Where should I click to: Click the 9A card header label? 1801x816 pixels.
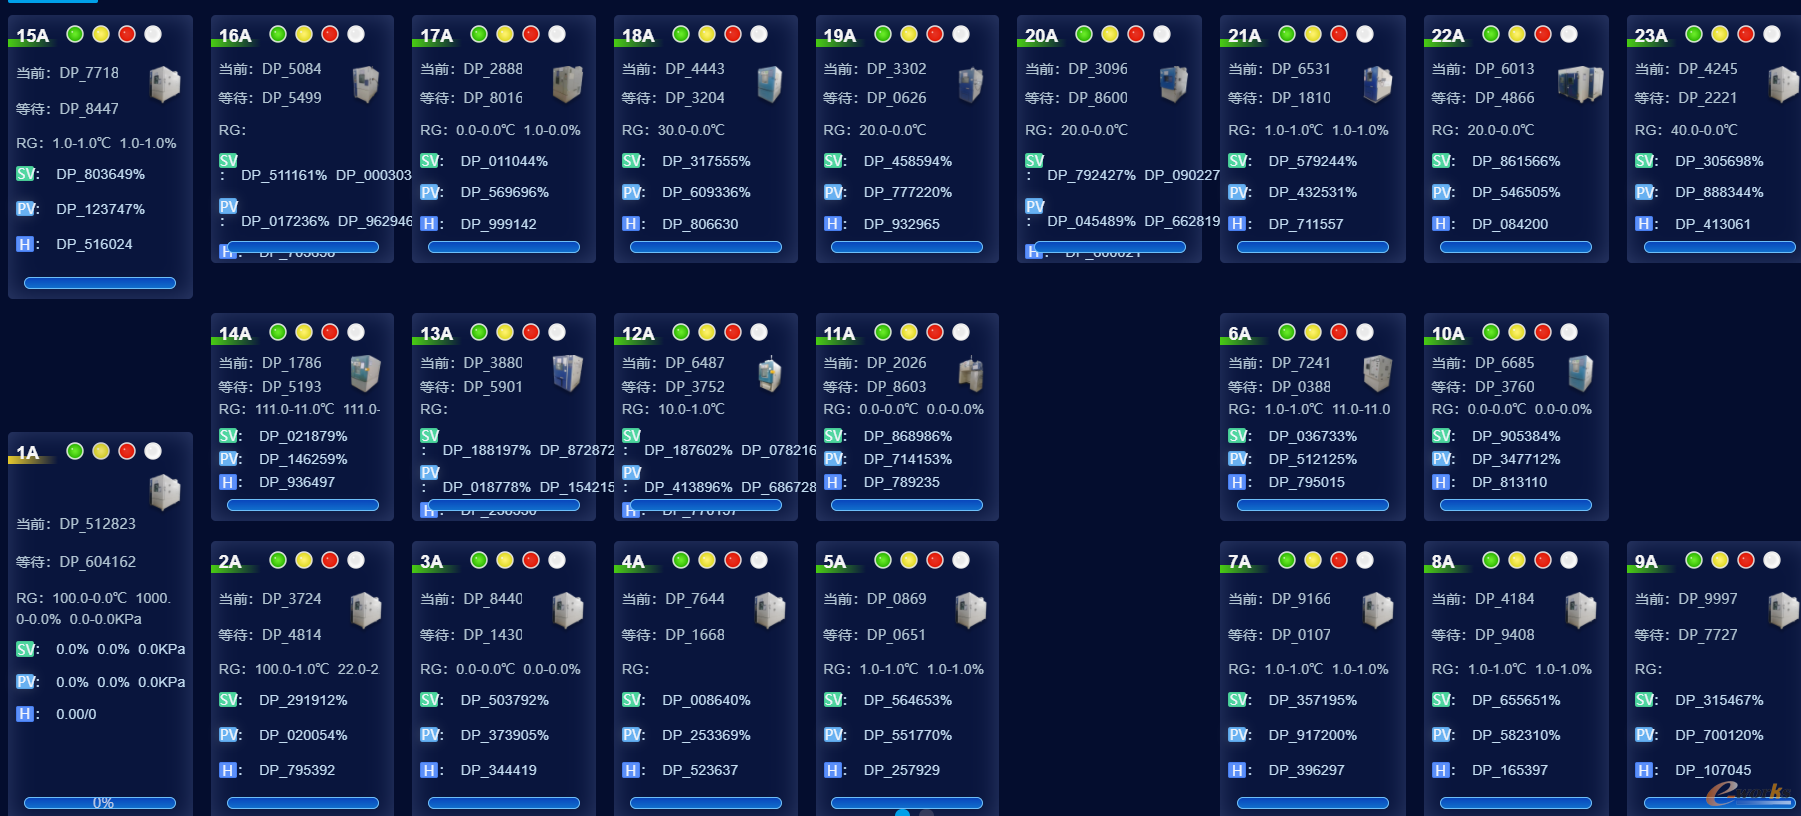pos(1646,562)
